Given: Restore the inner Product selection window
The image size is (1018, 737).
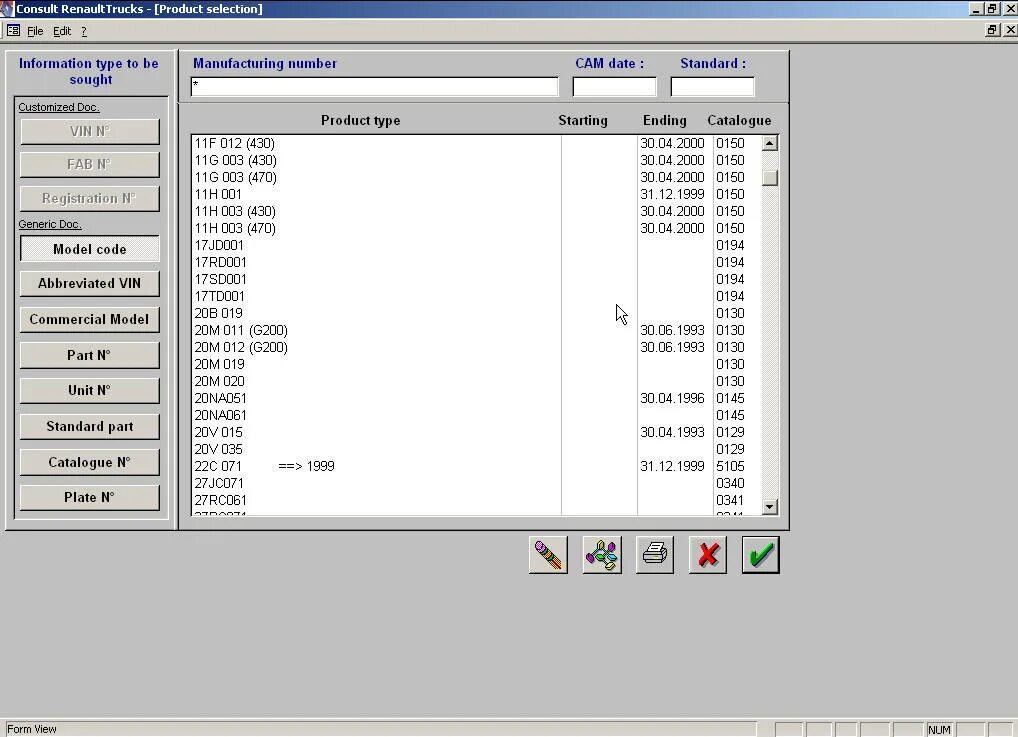Looking at the screenshot, I should [x=993, y=30].
